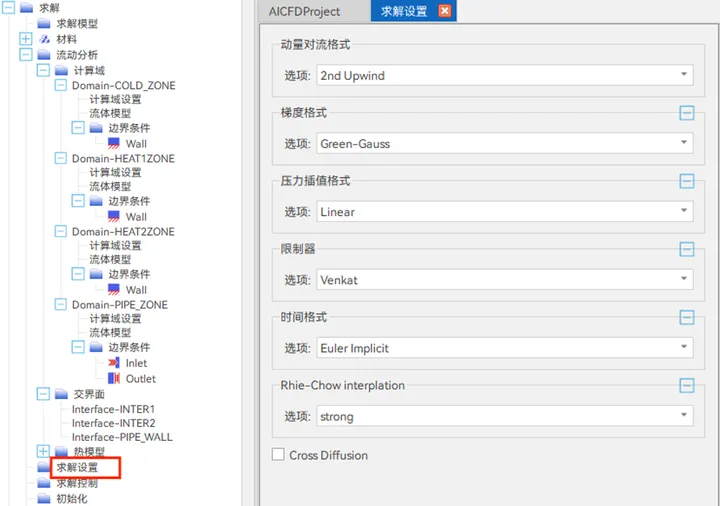Screen dimensions: 720x506
Task: Collapse the 求解 root tree node
Action: (8, 7)
